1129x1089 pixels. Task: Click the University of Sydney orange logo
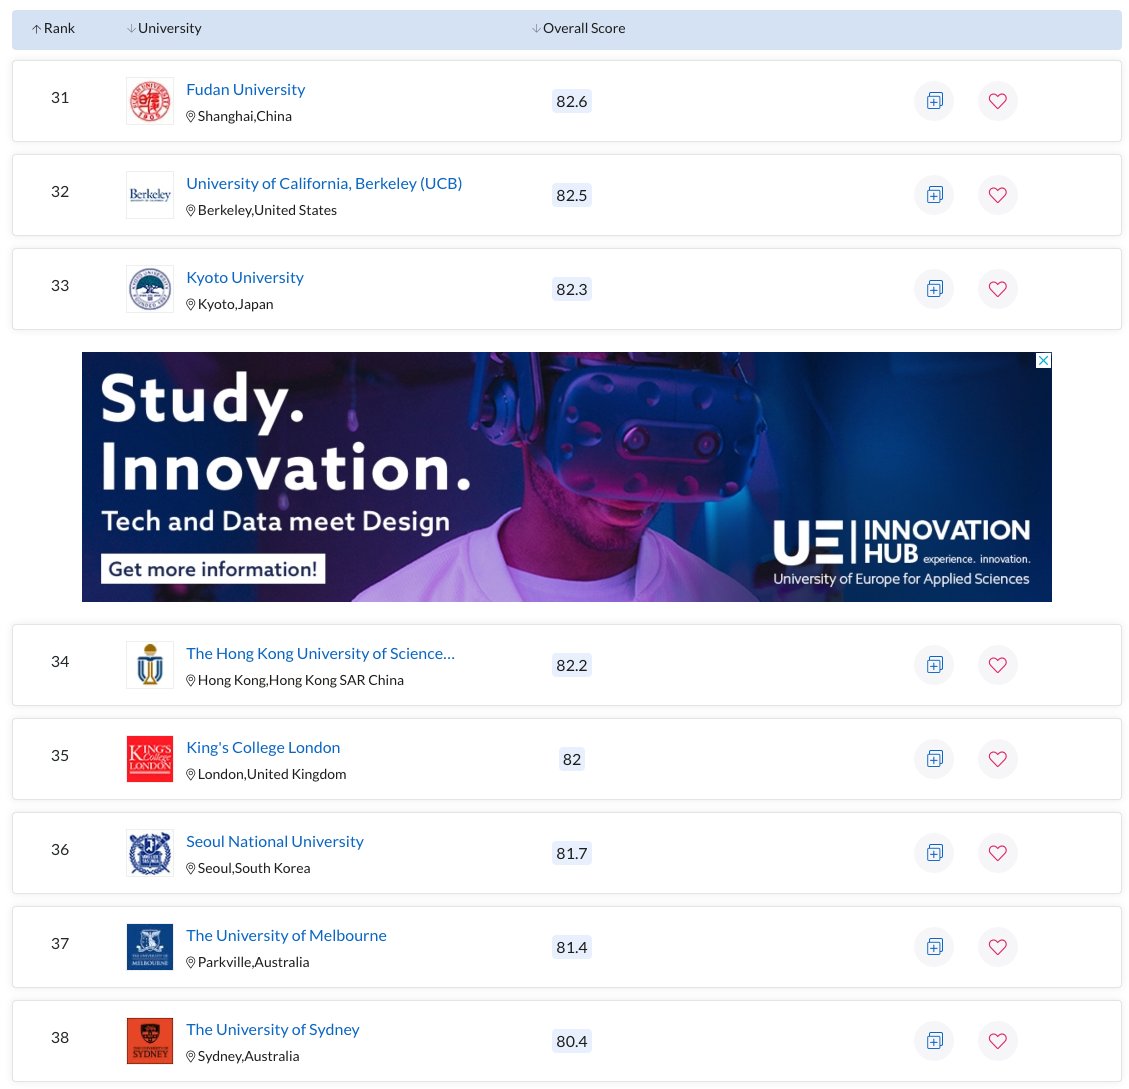click(150, 1041)
